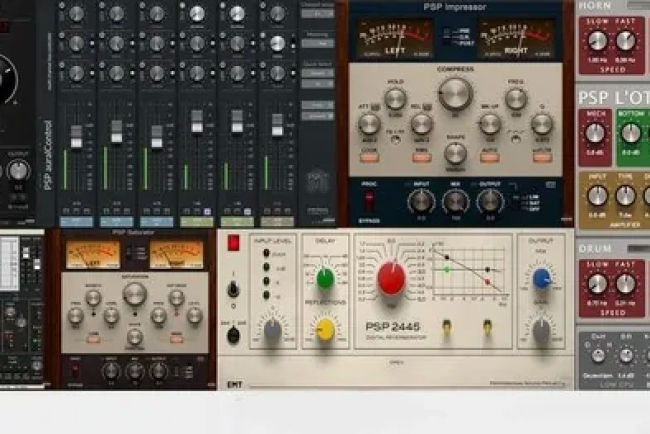The height and width of the screenshot is (434, 650).
Task: Click the yellow REFLECTIONS knob on PSP 2445
Action: tap(325, 330)
